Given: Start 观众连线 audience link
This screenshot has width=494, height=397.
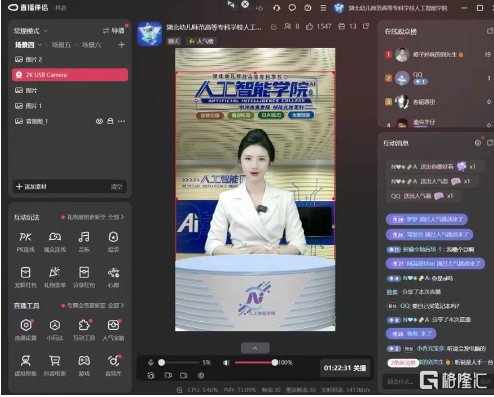Looking at the screenshot, I should pos(55,242).
